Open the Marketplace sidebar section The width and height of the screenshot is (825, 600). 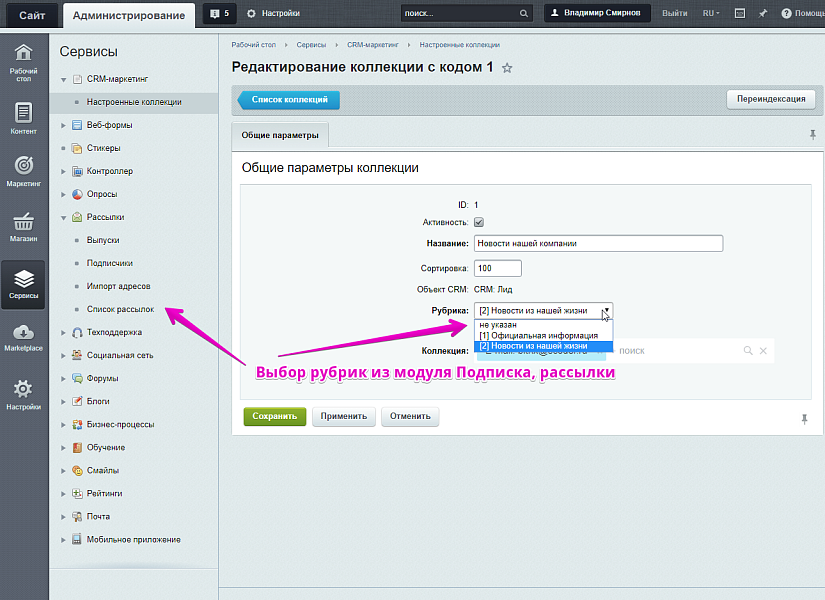[24, 337]
